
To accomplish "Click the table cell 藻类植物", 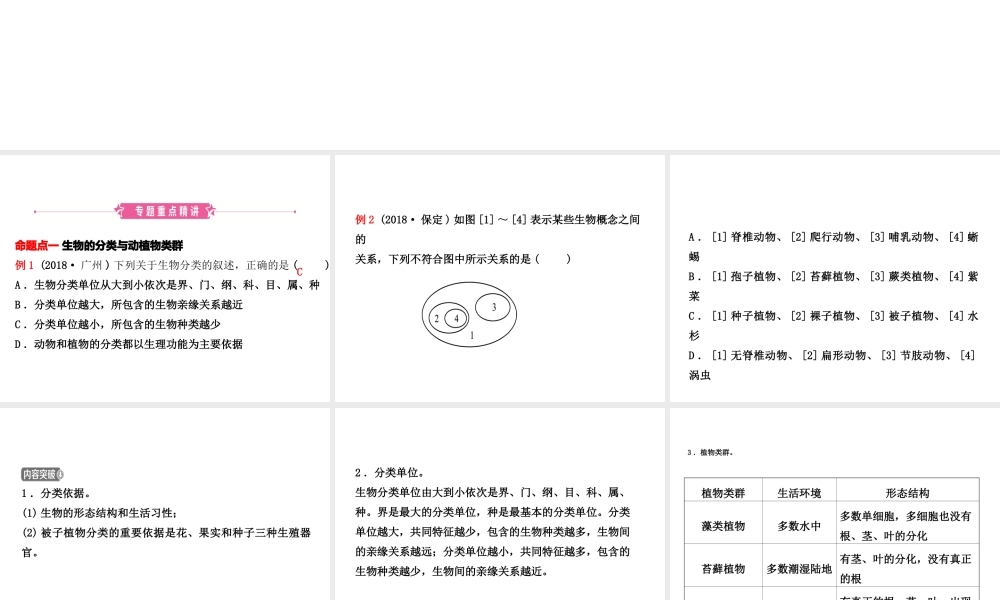I will pyautogui.click(x=723, y=526).
